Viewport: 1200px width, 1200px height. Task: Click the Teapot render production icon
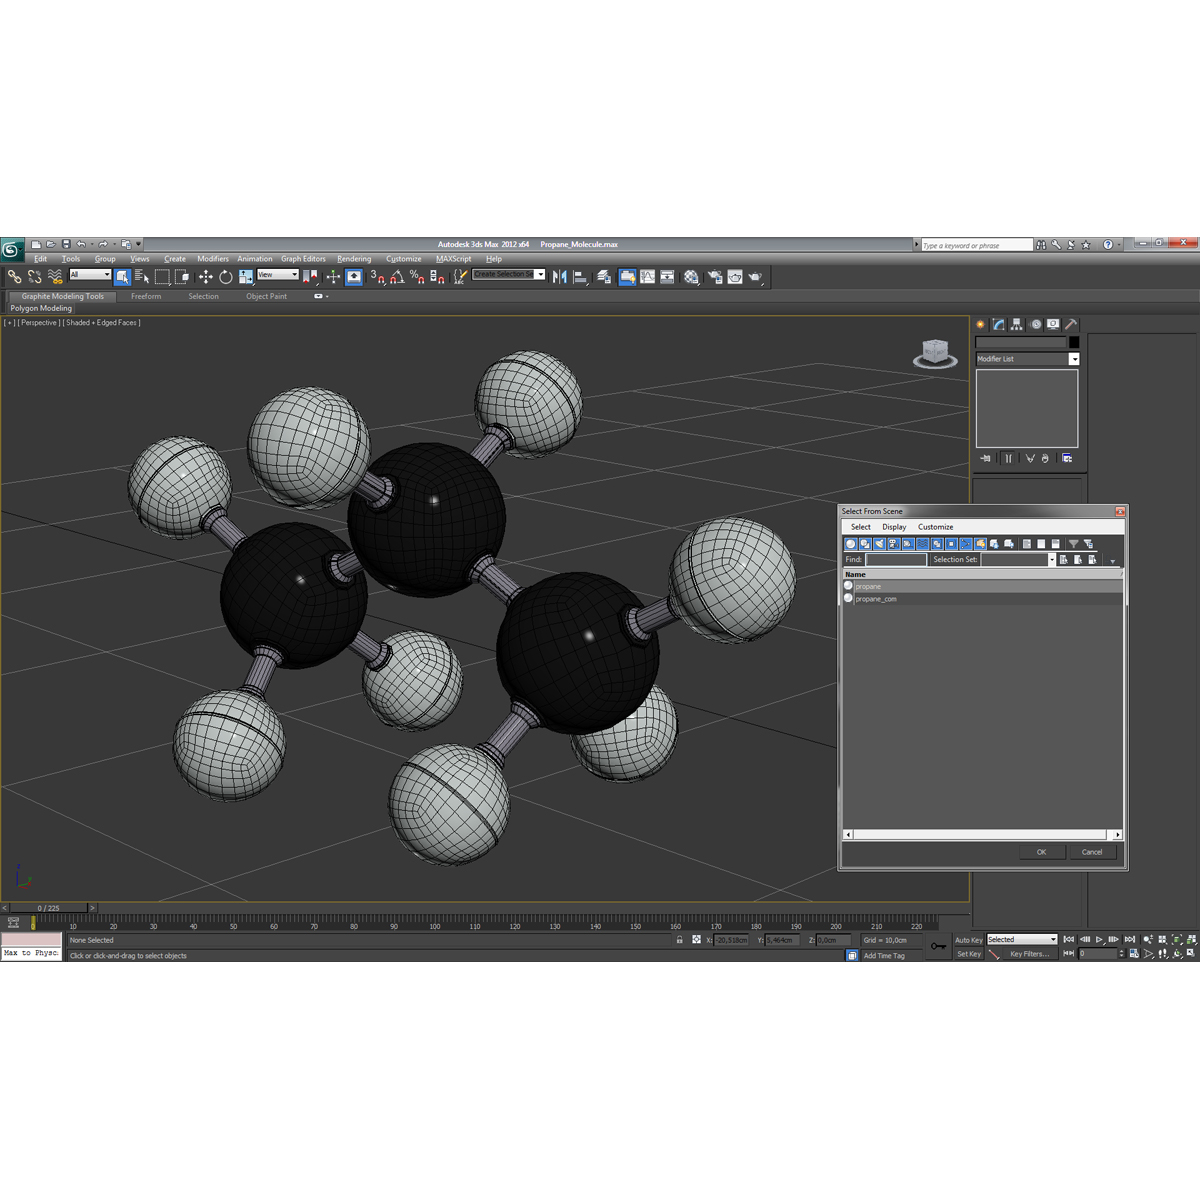pyautogui.click(x=757, y=277)
